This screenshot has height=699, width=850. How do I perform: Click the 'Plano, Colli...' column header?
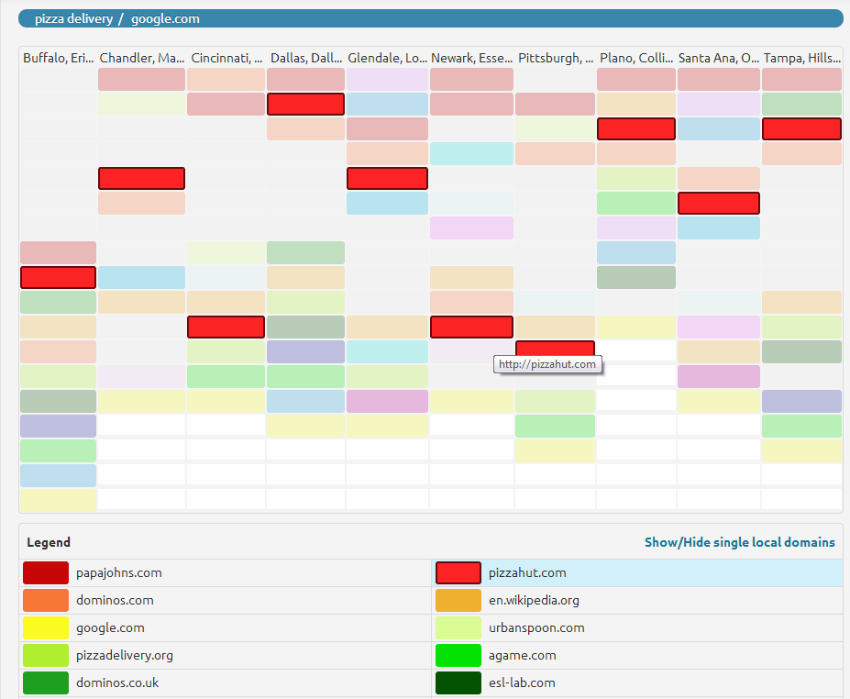pyautogui.click(x=636, y=58)
